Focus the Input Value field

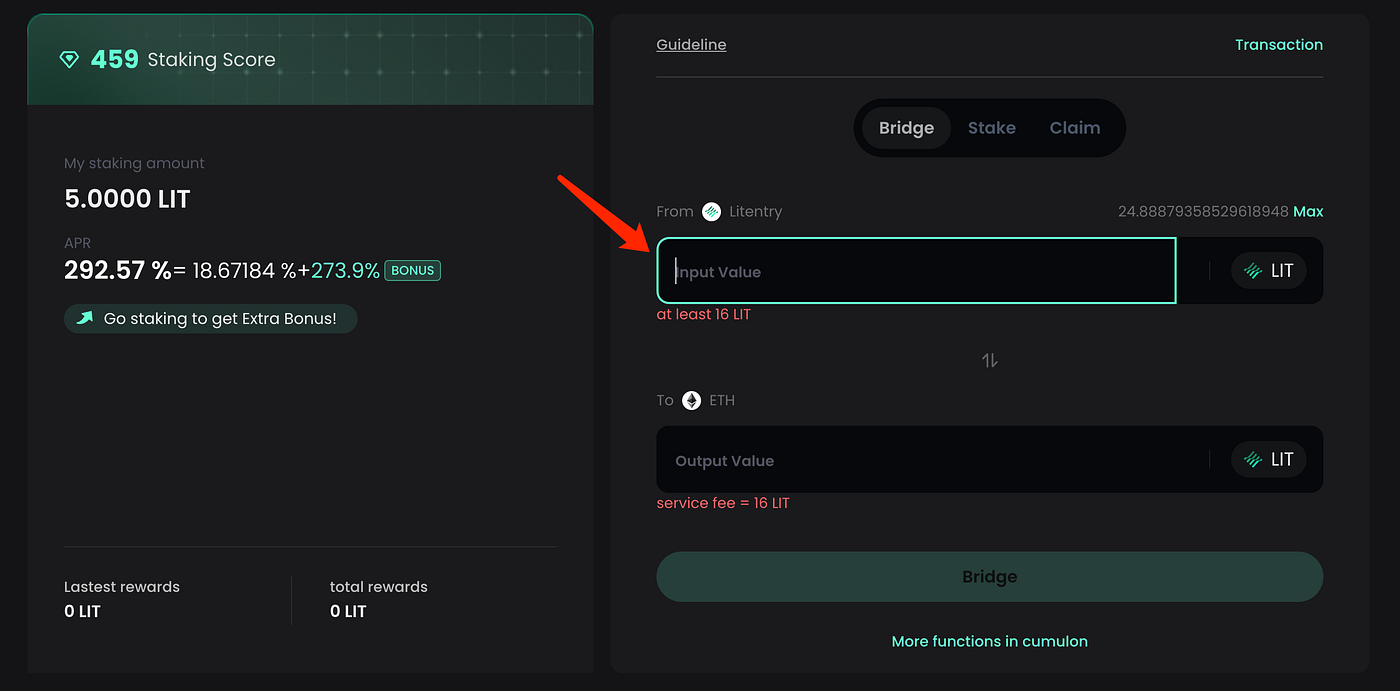coord(915,271)
